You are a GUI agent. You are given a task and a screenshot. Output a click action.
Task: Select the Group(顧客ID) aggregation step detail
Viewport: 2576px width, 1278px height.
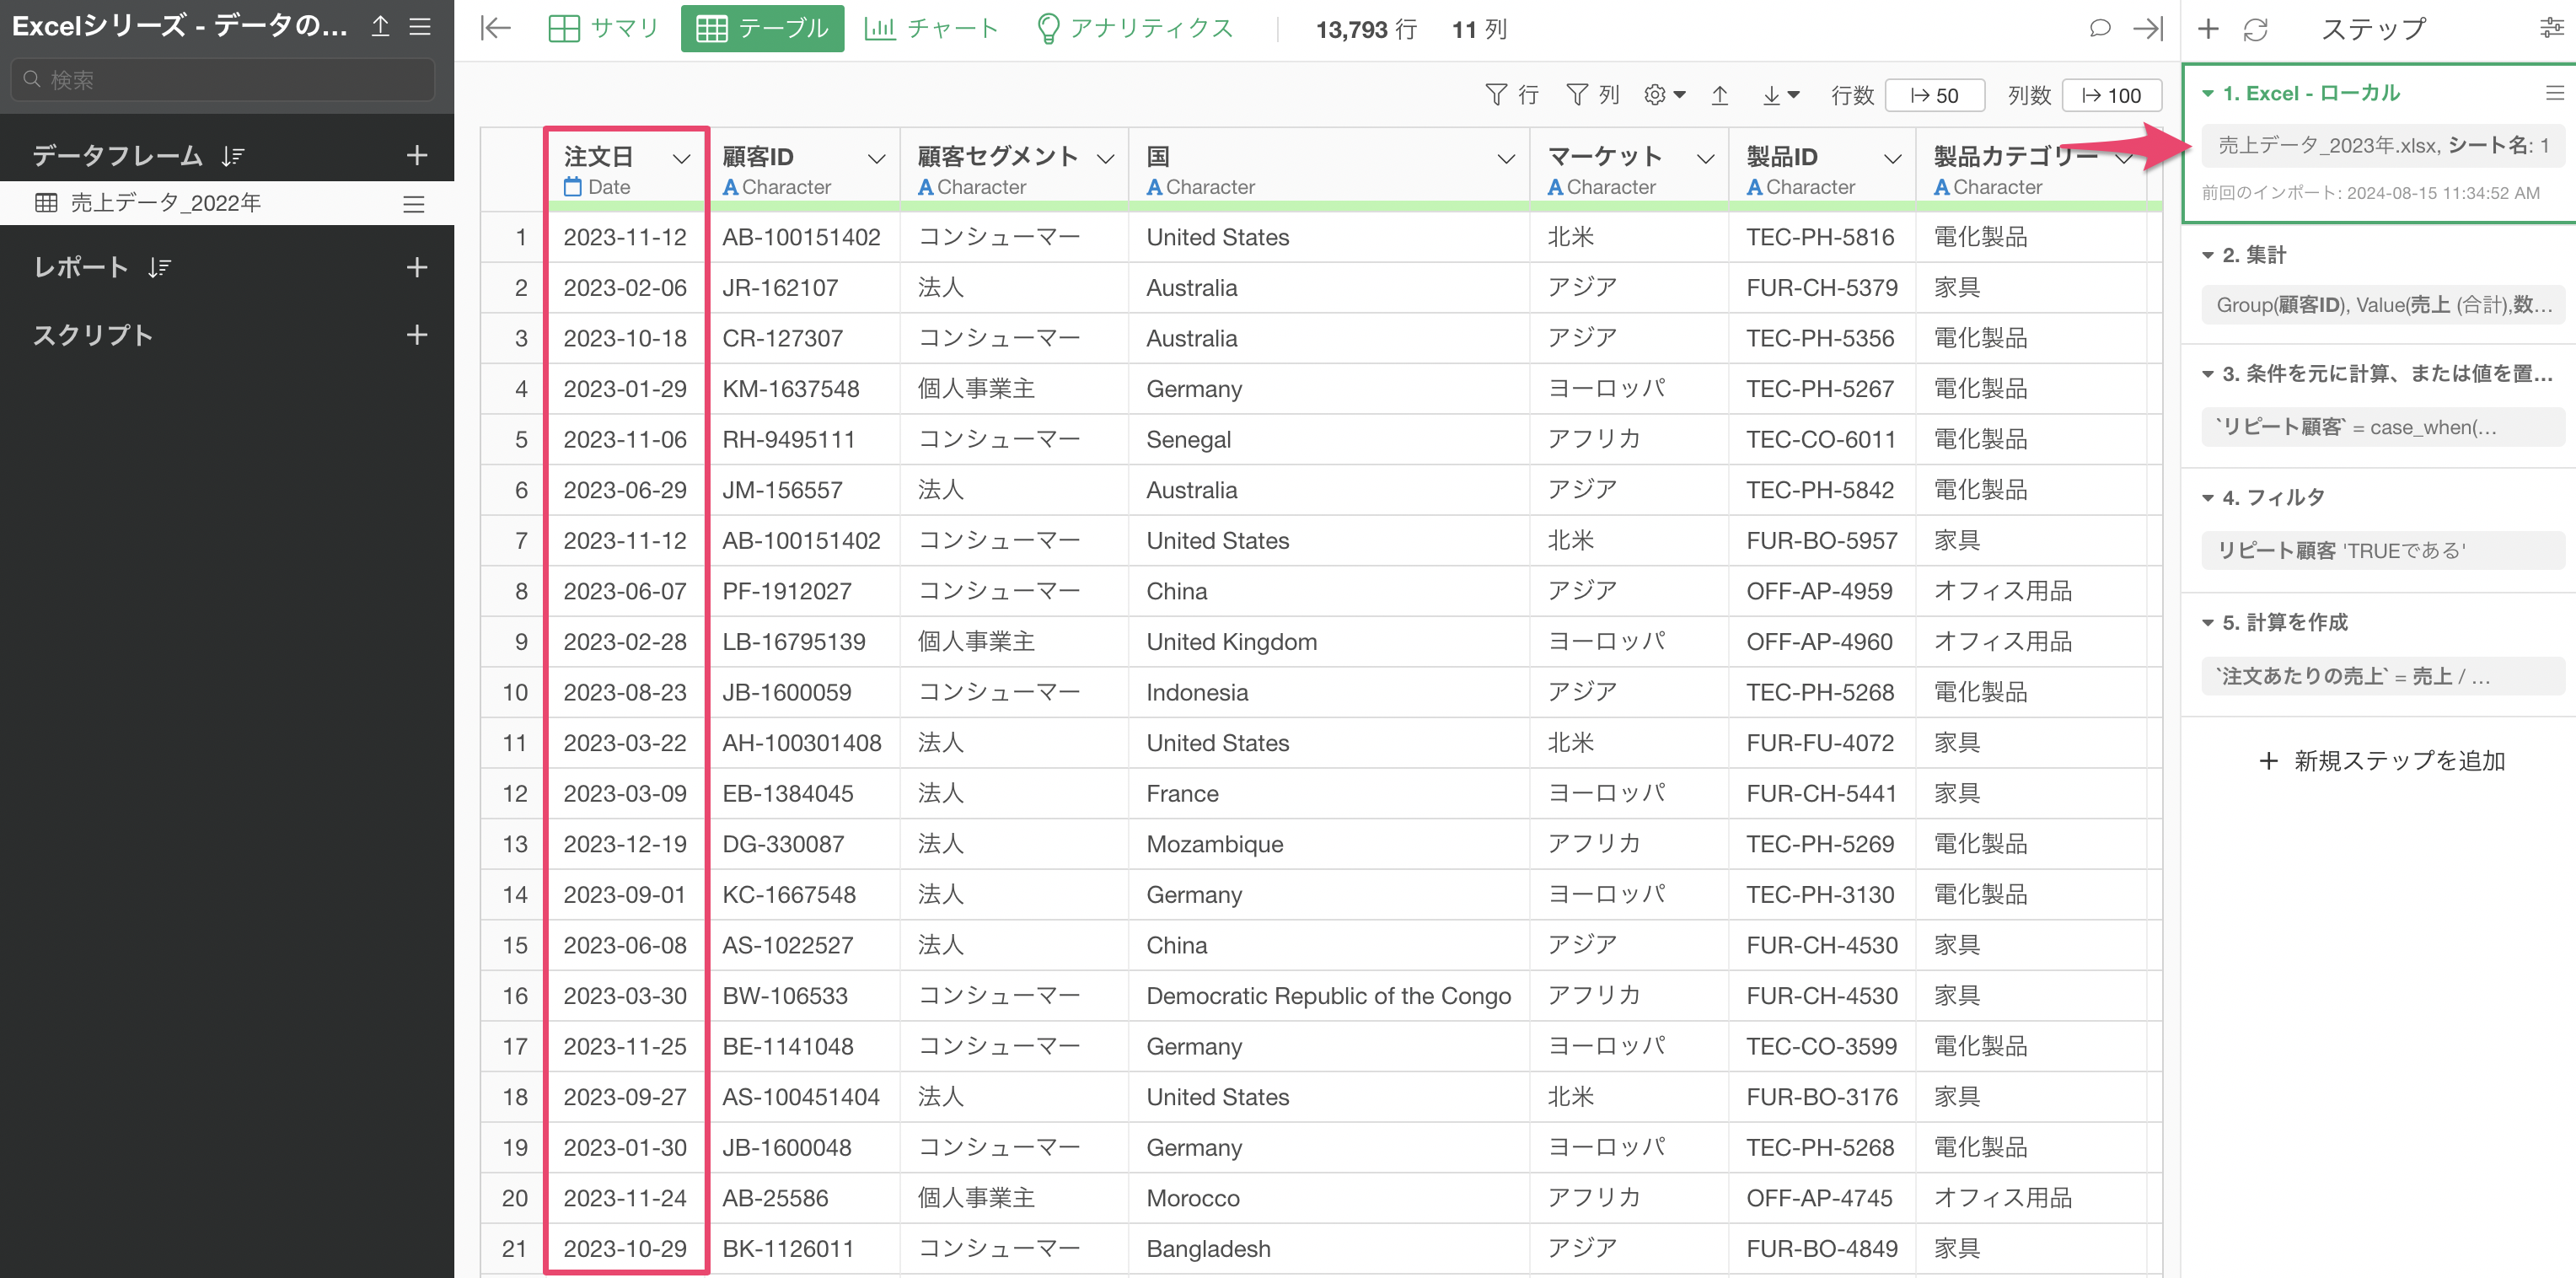pyautogui.click(x=2382, y=305)
